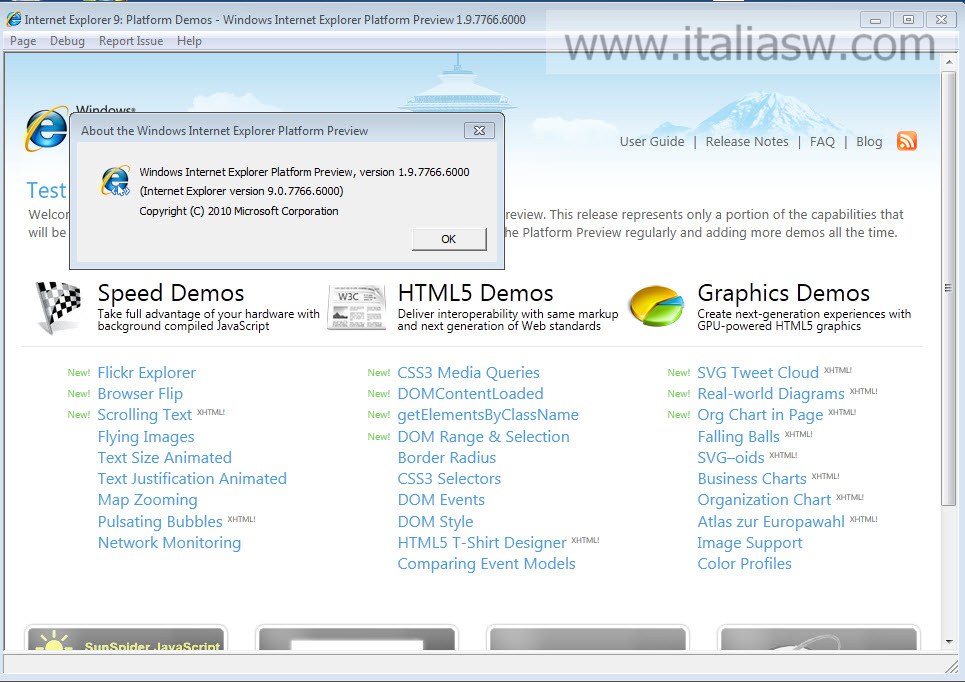
Task: Open the Business Charts demo
Action: (x=751, y=478)
